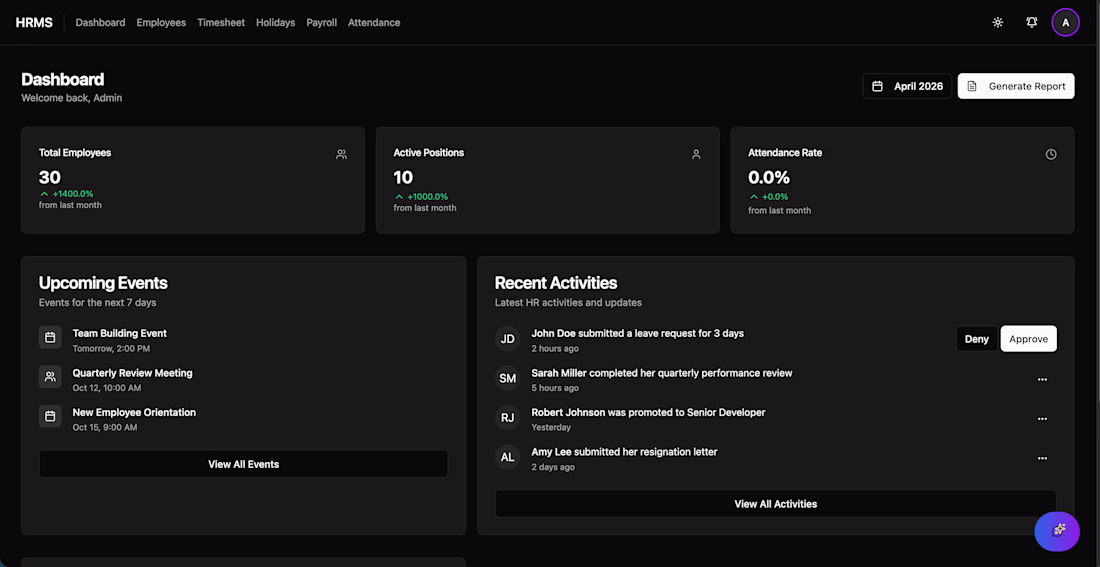
Task: Click the Total Employees people icon
Action: [x=341, y=155]
